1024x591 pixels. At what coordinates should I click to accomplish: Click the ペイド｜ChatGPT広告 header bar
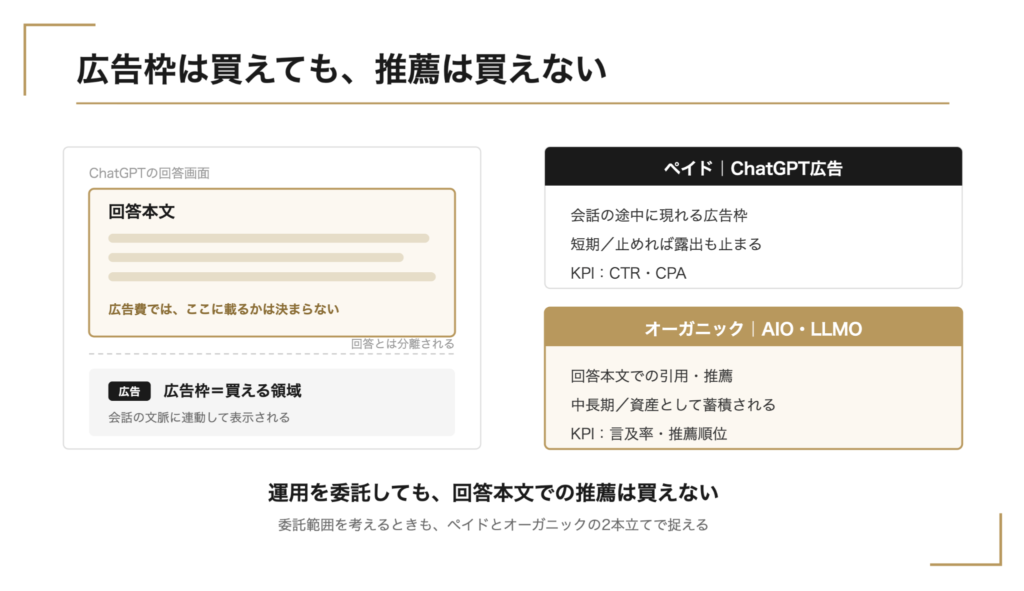[753, 167]
